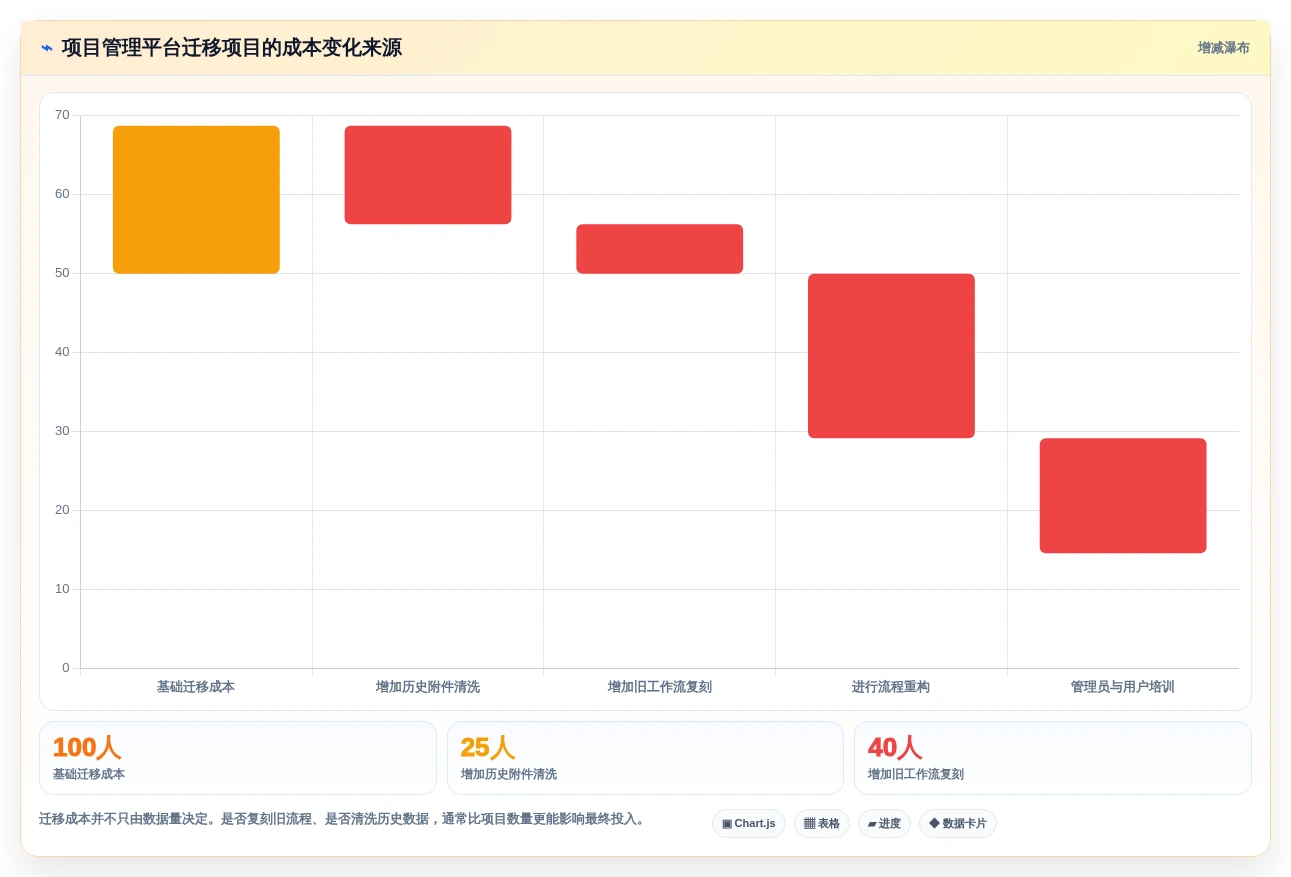This screenshot has height=877, width=1291.
Task: Click the chart title 项目管理平台迁移项目的成本变化来源
Action: [x=232, y=48]
